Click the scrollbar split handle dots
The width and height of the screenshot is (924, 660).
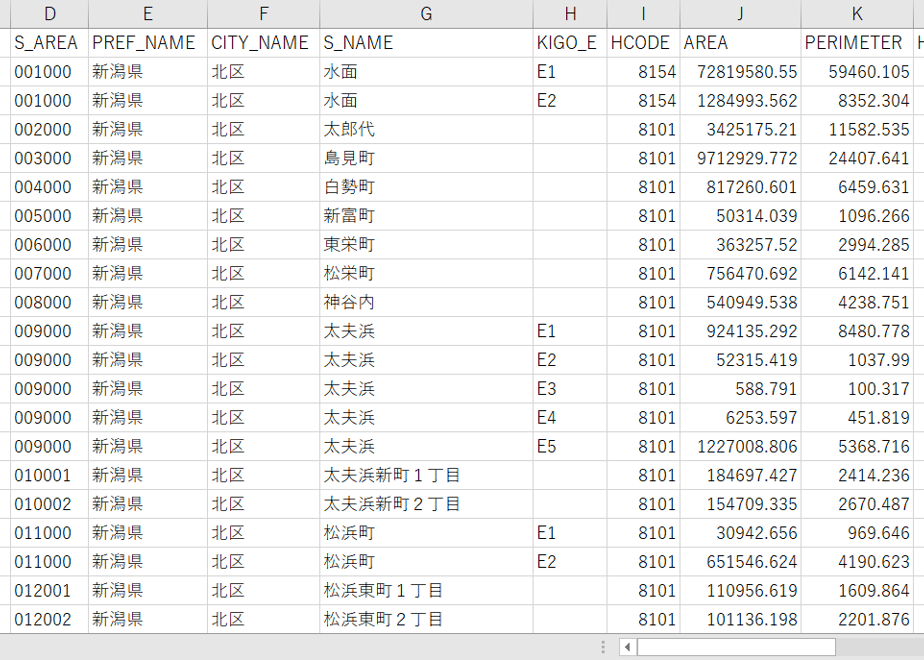click(x=602, y=647)
